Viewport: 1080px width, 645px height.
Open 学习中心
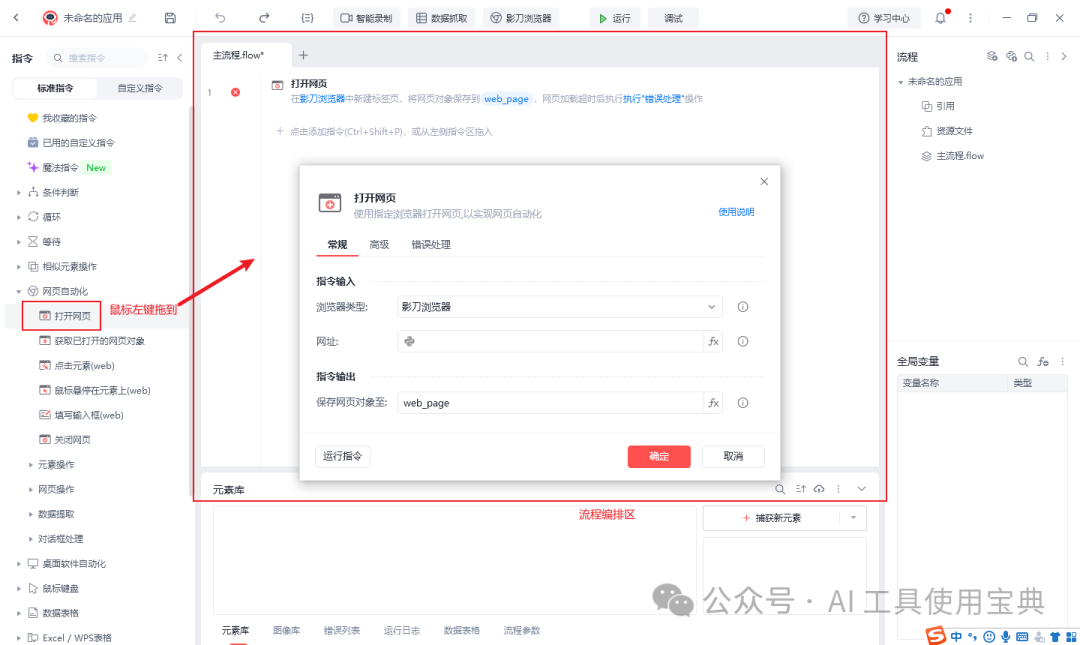(884, 18)
